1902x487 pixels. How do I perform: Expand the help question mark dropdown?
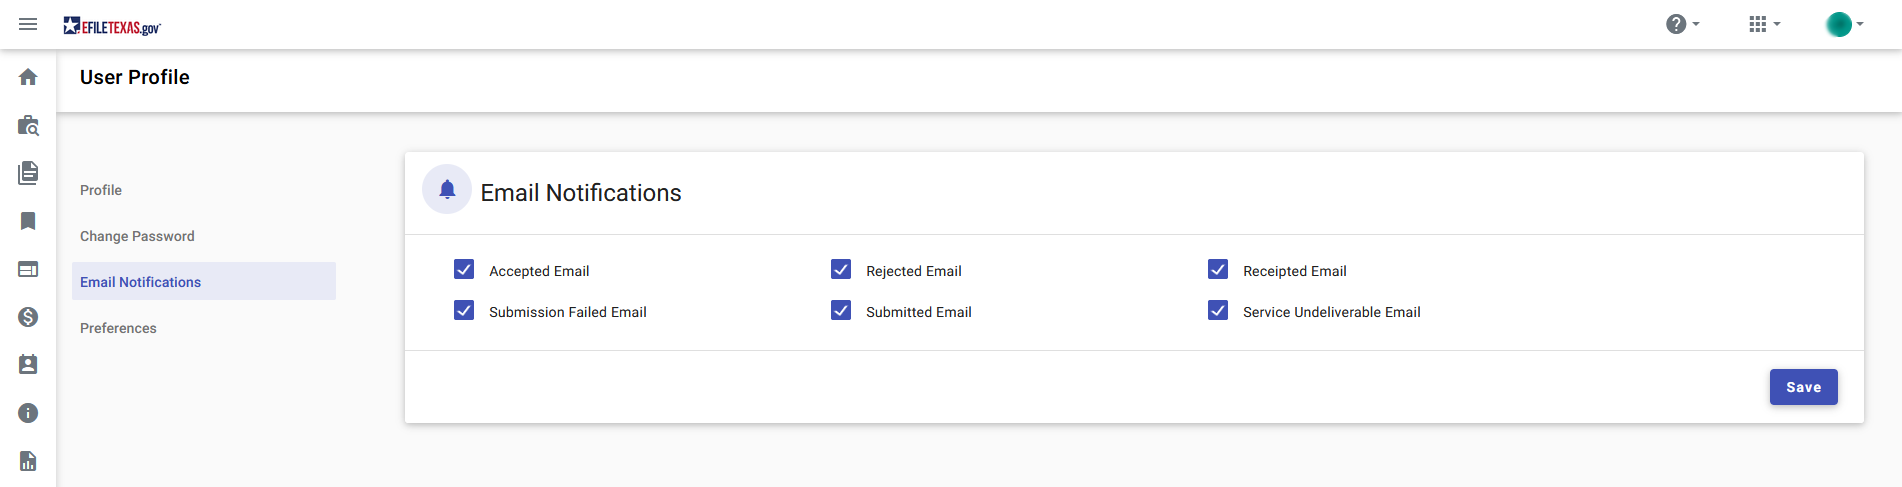click(1683, 24)
